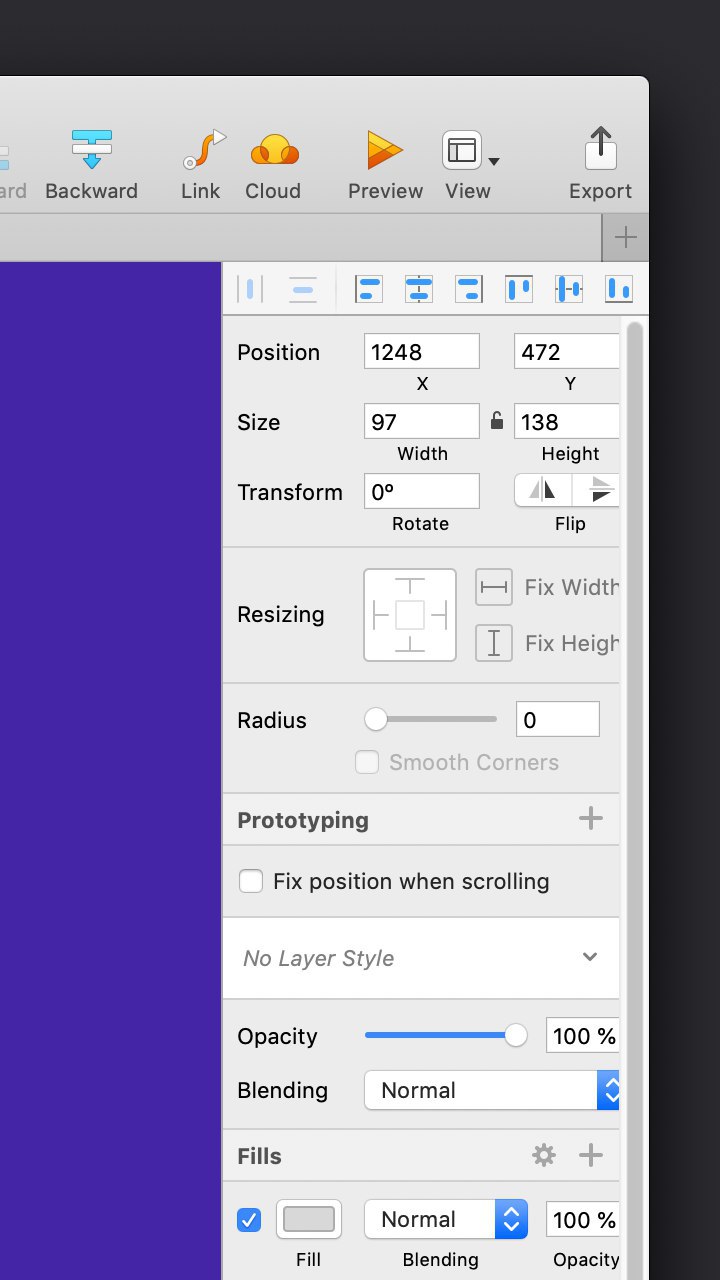Flip layer horizontally

543,491
